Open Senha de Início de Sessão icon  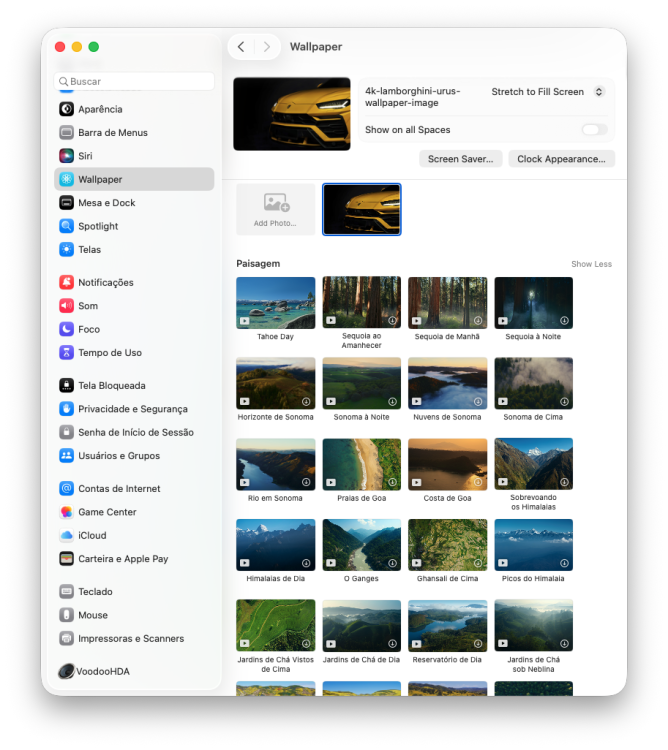click(66, 432)
